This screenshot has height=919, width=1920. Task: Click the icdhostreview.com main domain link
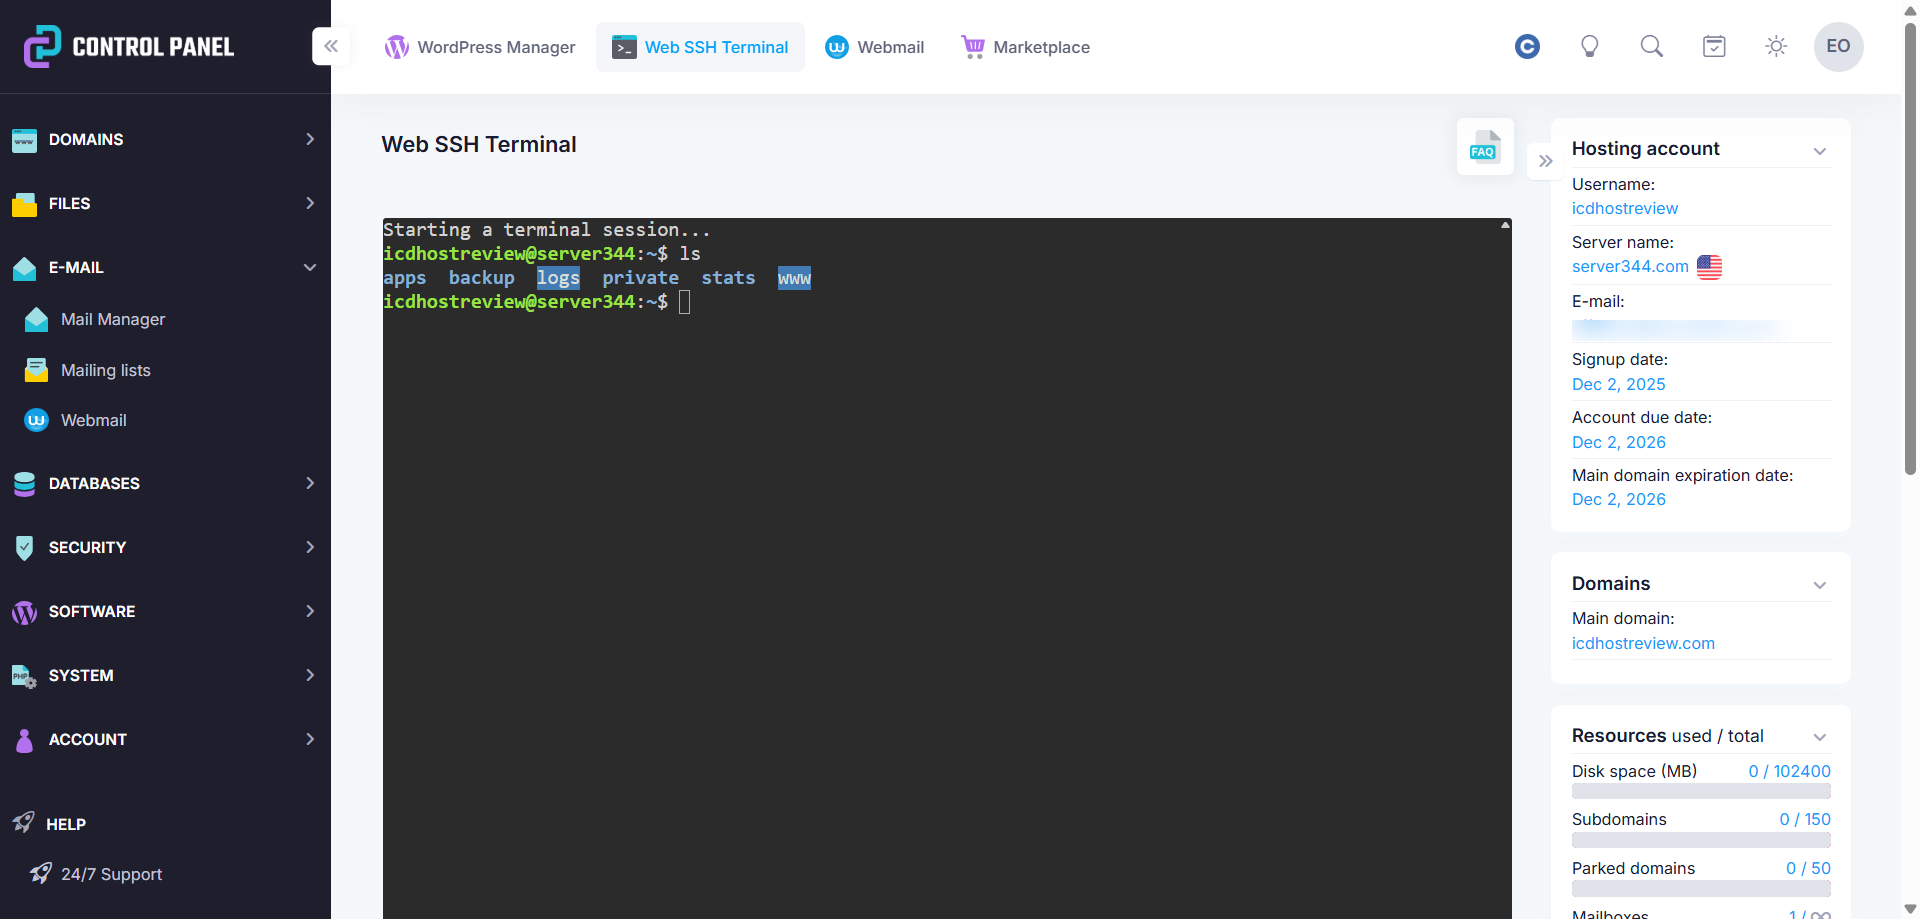pos(1643,644)
